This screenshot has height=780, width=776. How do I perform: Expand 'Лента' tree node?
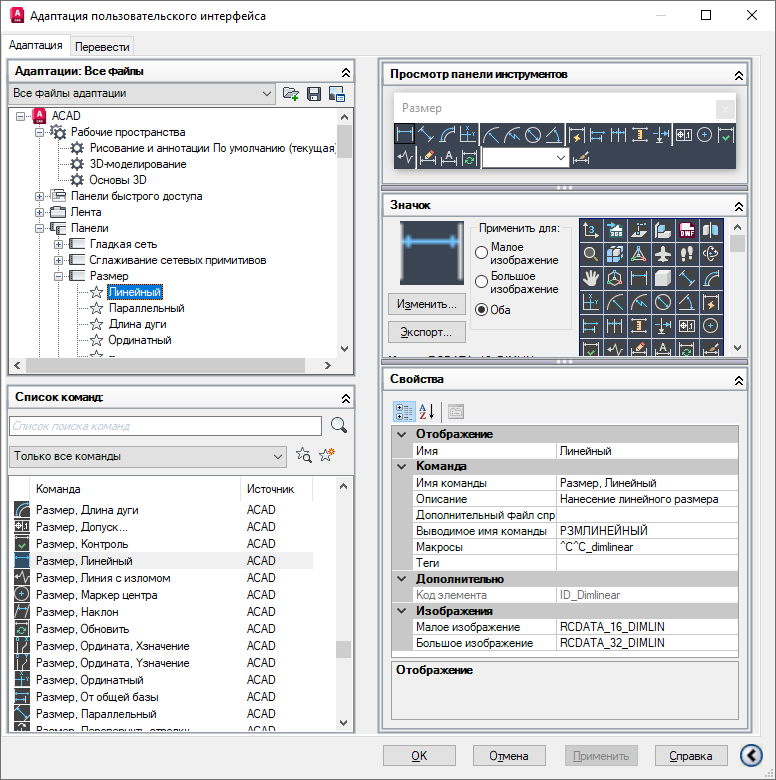[39, 212]
